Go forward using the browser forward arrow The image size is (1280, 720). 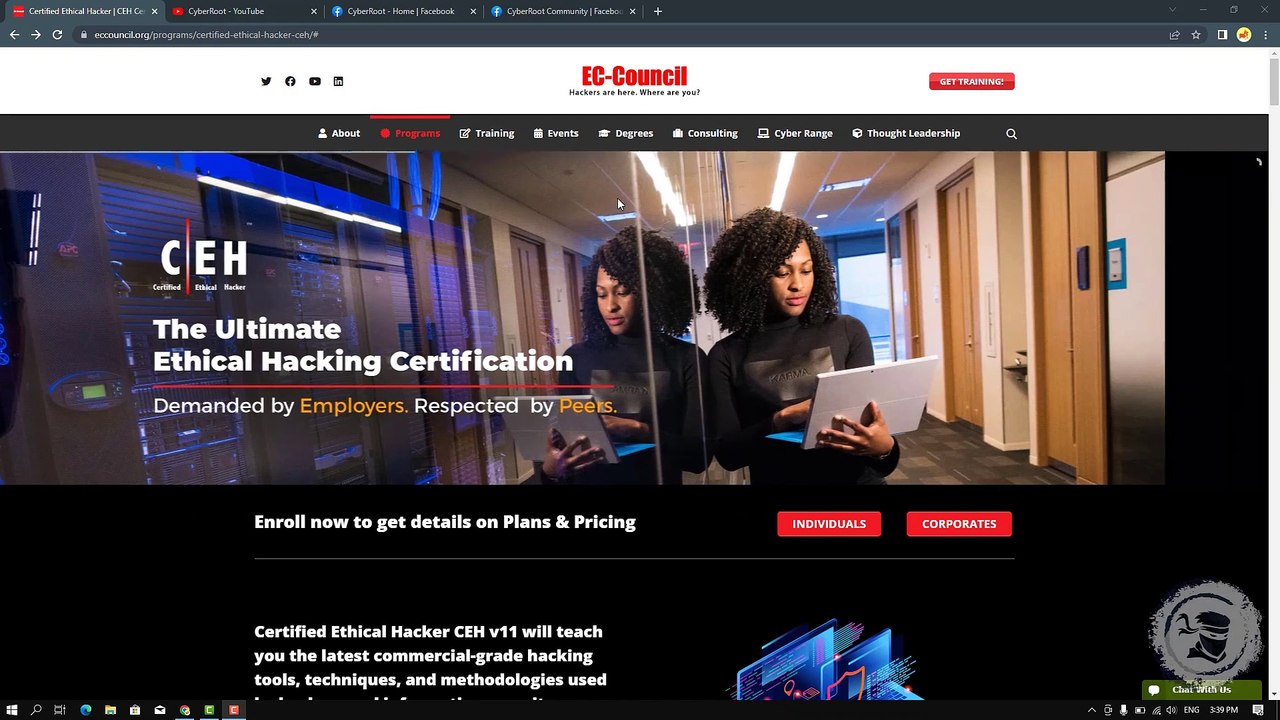coord(36,35)
